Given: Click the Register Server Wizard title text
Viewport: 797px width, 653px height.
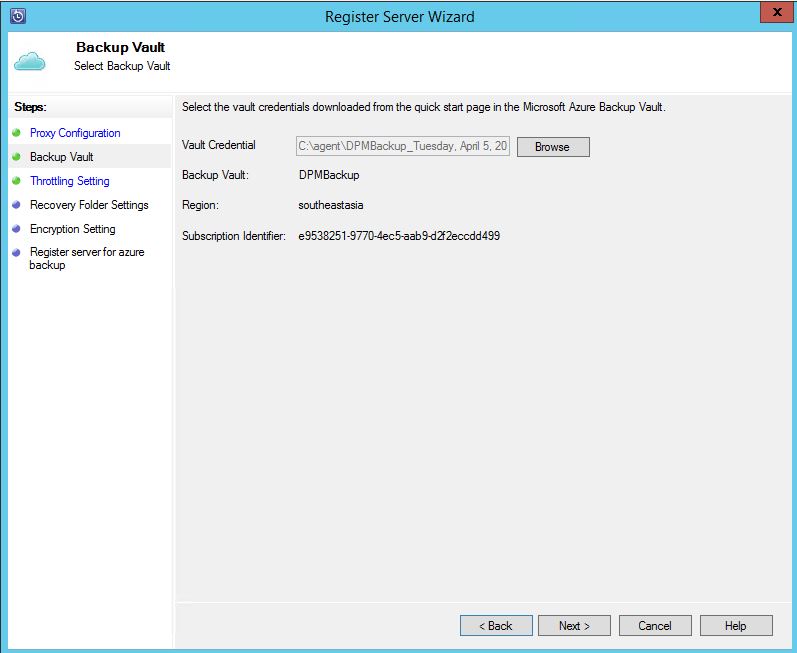Looking at the screenshot, I should pyautogui.click(x=400, y=17).
